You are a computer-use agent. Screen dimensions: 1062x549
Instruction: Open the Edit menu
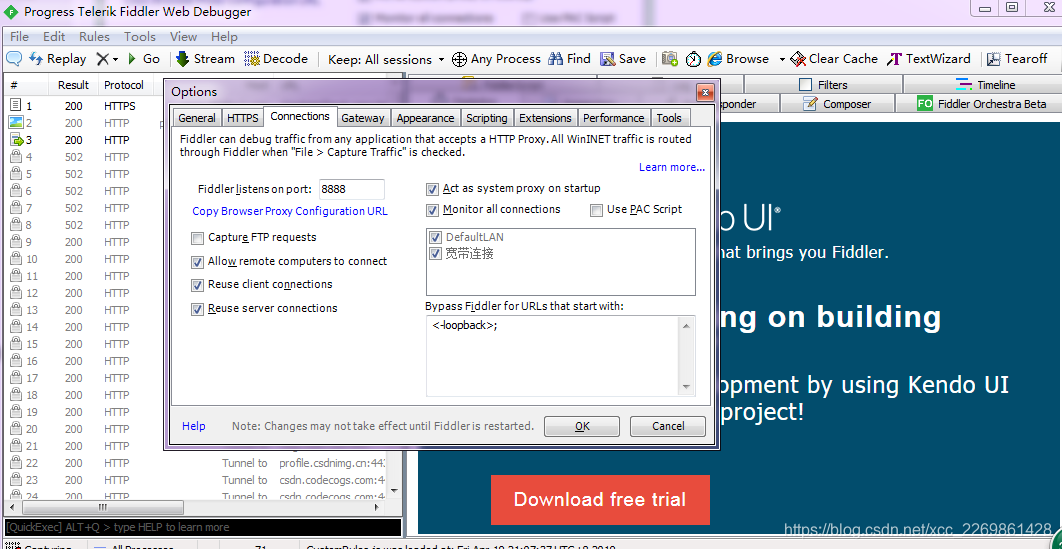point(54,37)
